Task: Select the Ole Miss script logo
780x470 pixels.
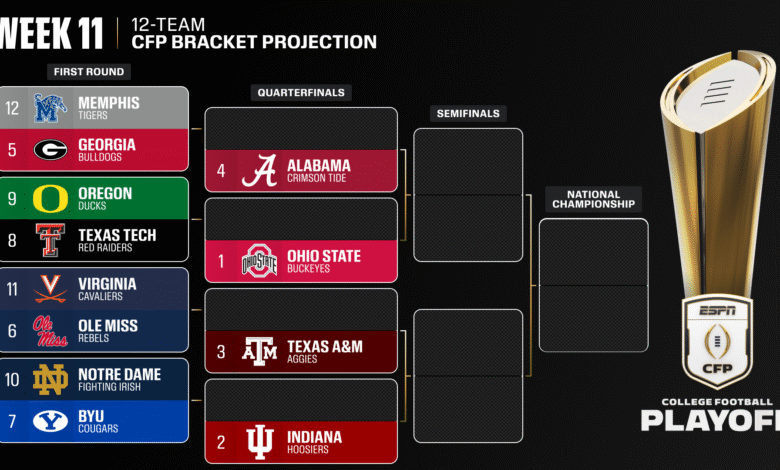Action: click(x=50, y=330)
